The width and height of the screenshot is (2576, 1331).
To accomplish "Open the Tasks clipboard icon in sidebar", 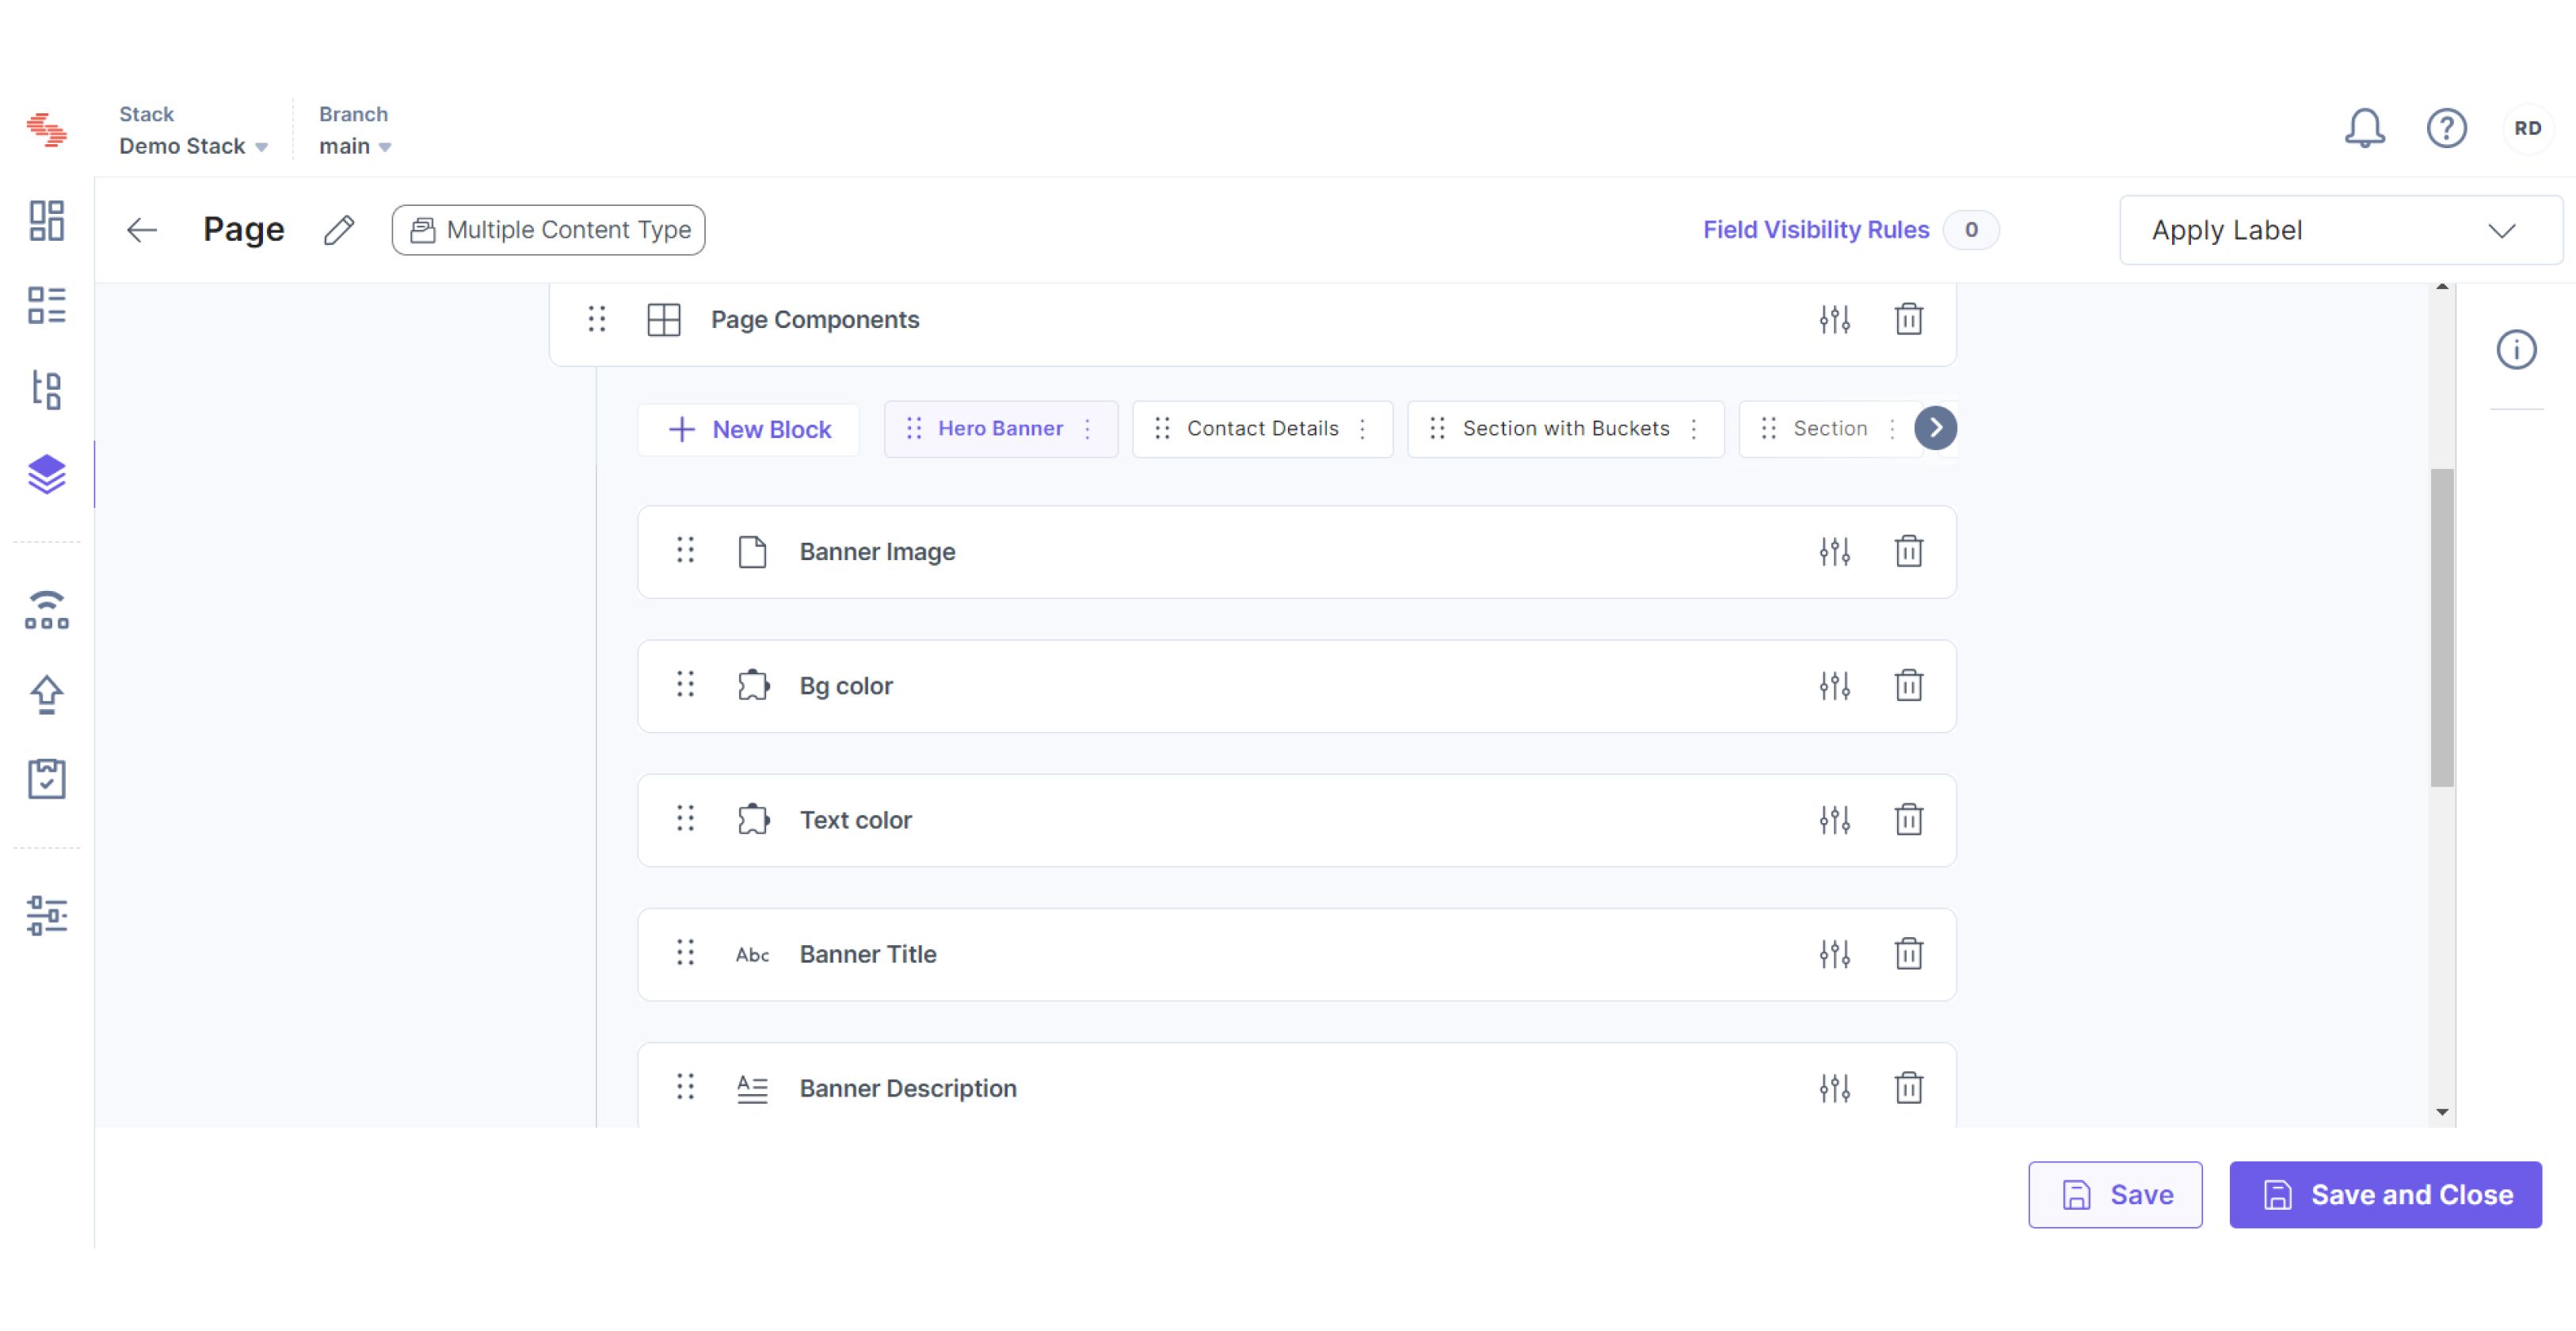I will (x=46, y=778).
